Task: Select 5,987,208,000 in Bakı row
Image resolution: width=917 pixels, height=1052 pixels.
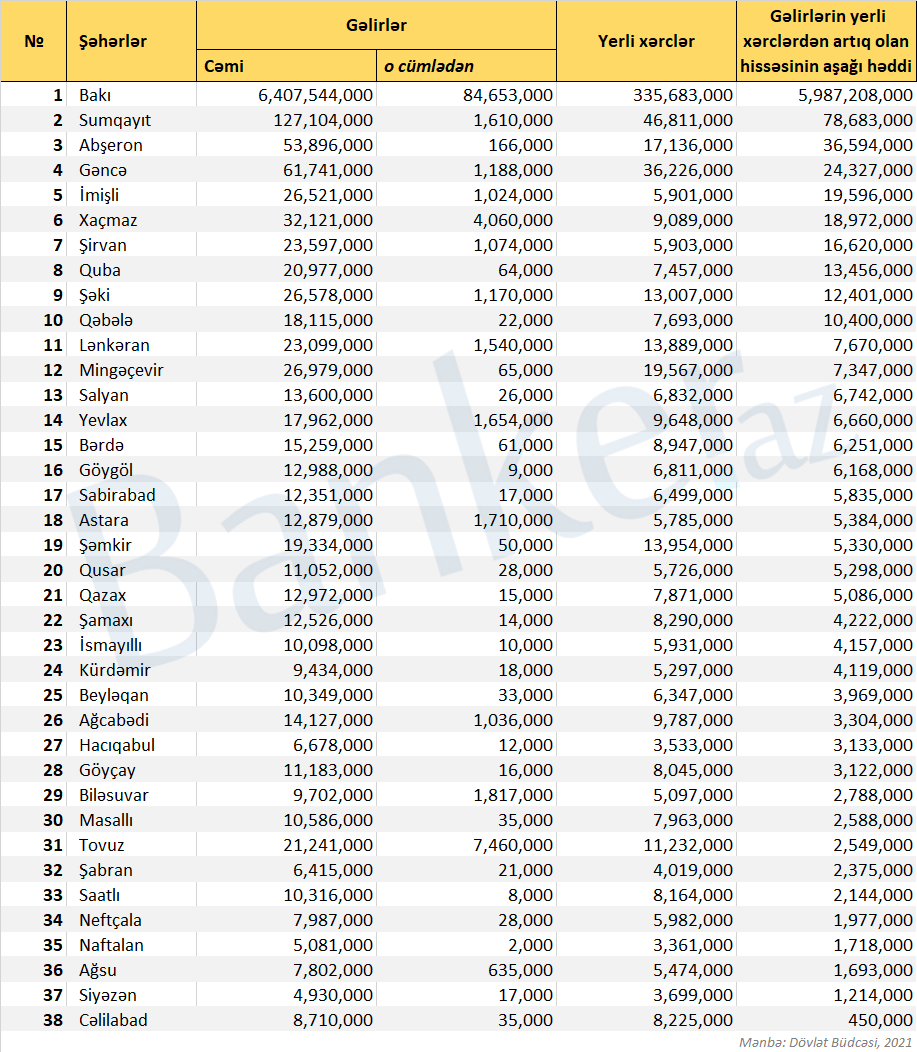Action: [x=855, y=95]
